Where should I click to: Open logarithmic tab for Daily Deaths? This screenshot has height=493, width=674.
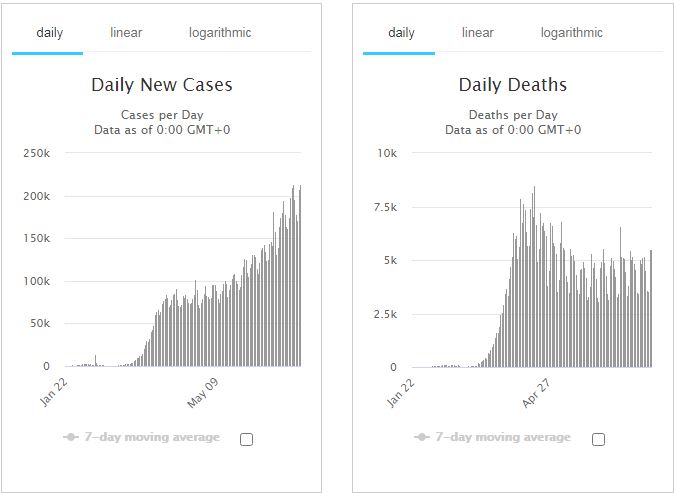pyautogui.click(x=572, y=33)
